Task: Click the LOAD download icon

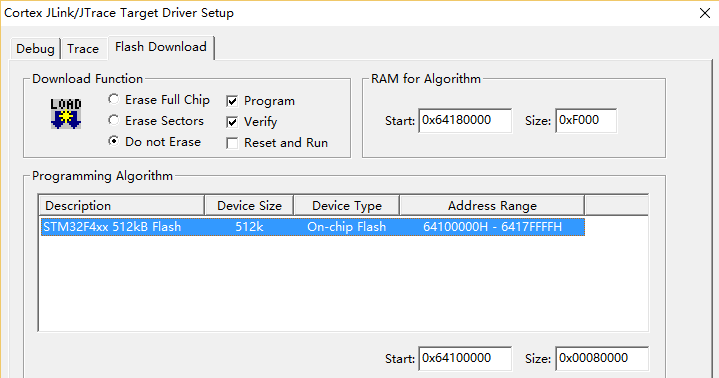Action: click(x=66, y=114)
